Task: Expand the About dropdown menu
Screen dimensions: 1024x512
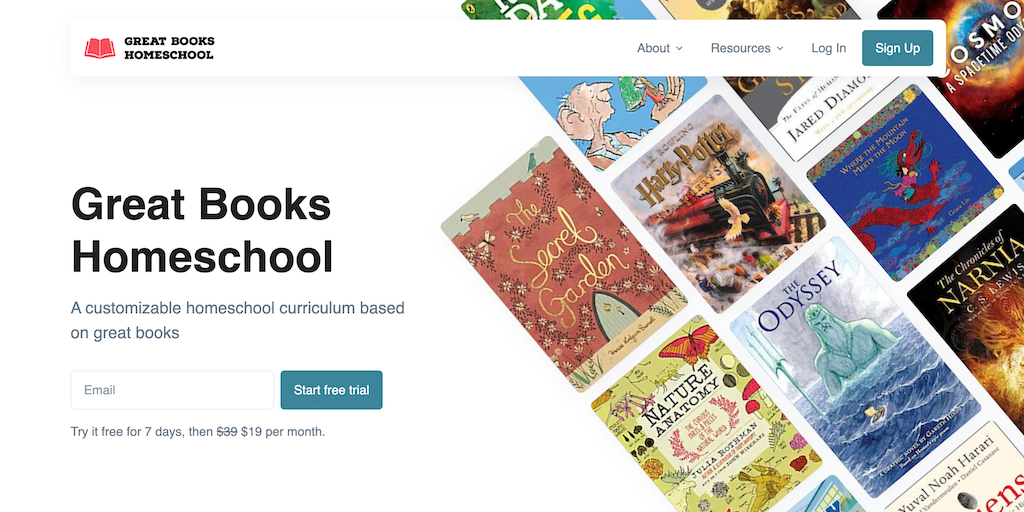Action: 660,48
